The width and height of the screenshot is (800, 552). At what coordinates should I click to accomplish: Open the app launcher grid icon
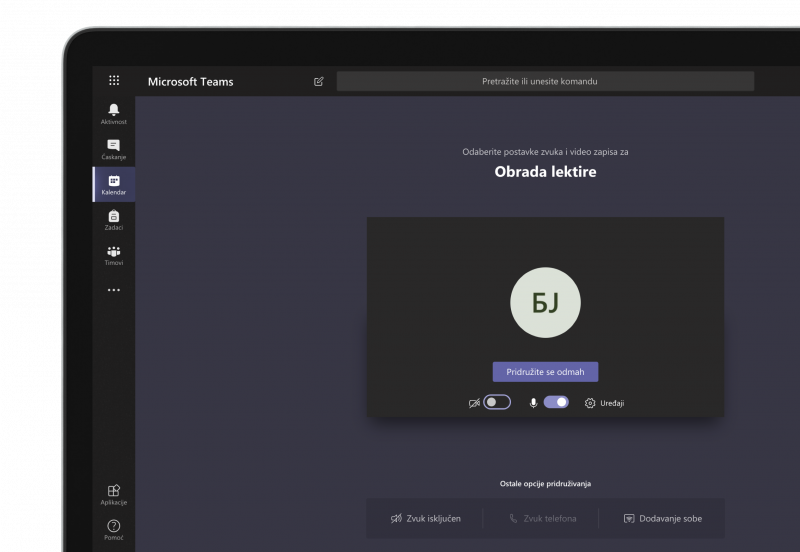pos(114,81)
